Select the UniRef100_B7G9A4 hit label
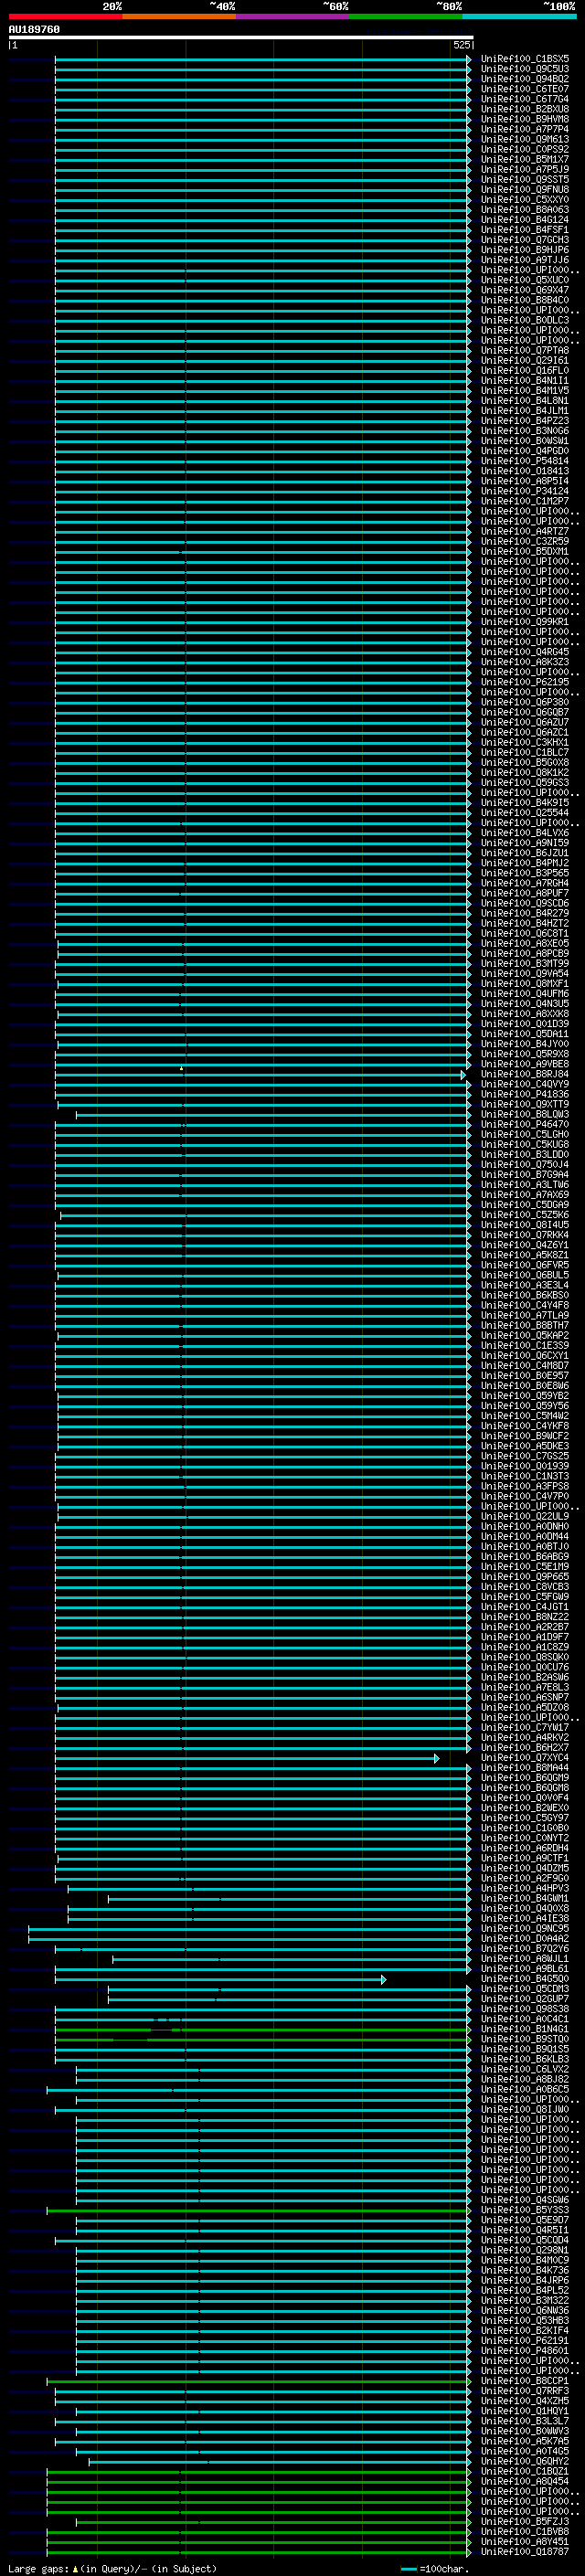This screenshot has height=2576, width=585. pyautogui.click(x=524, y=1174)
